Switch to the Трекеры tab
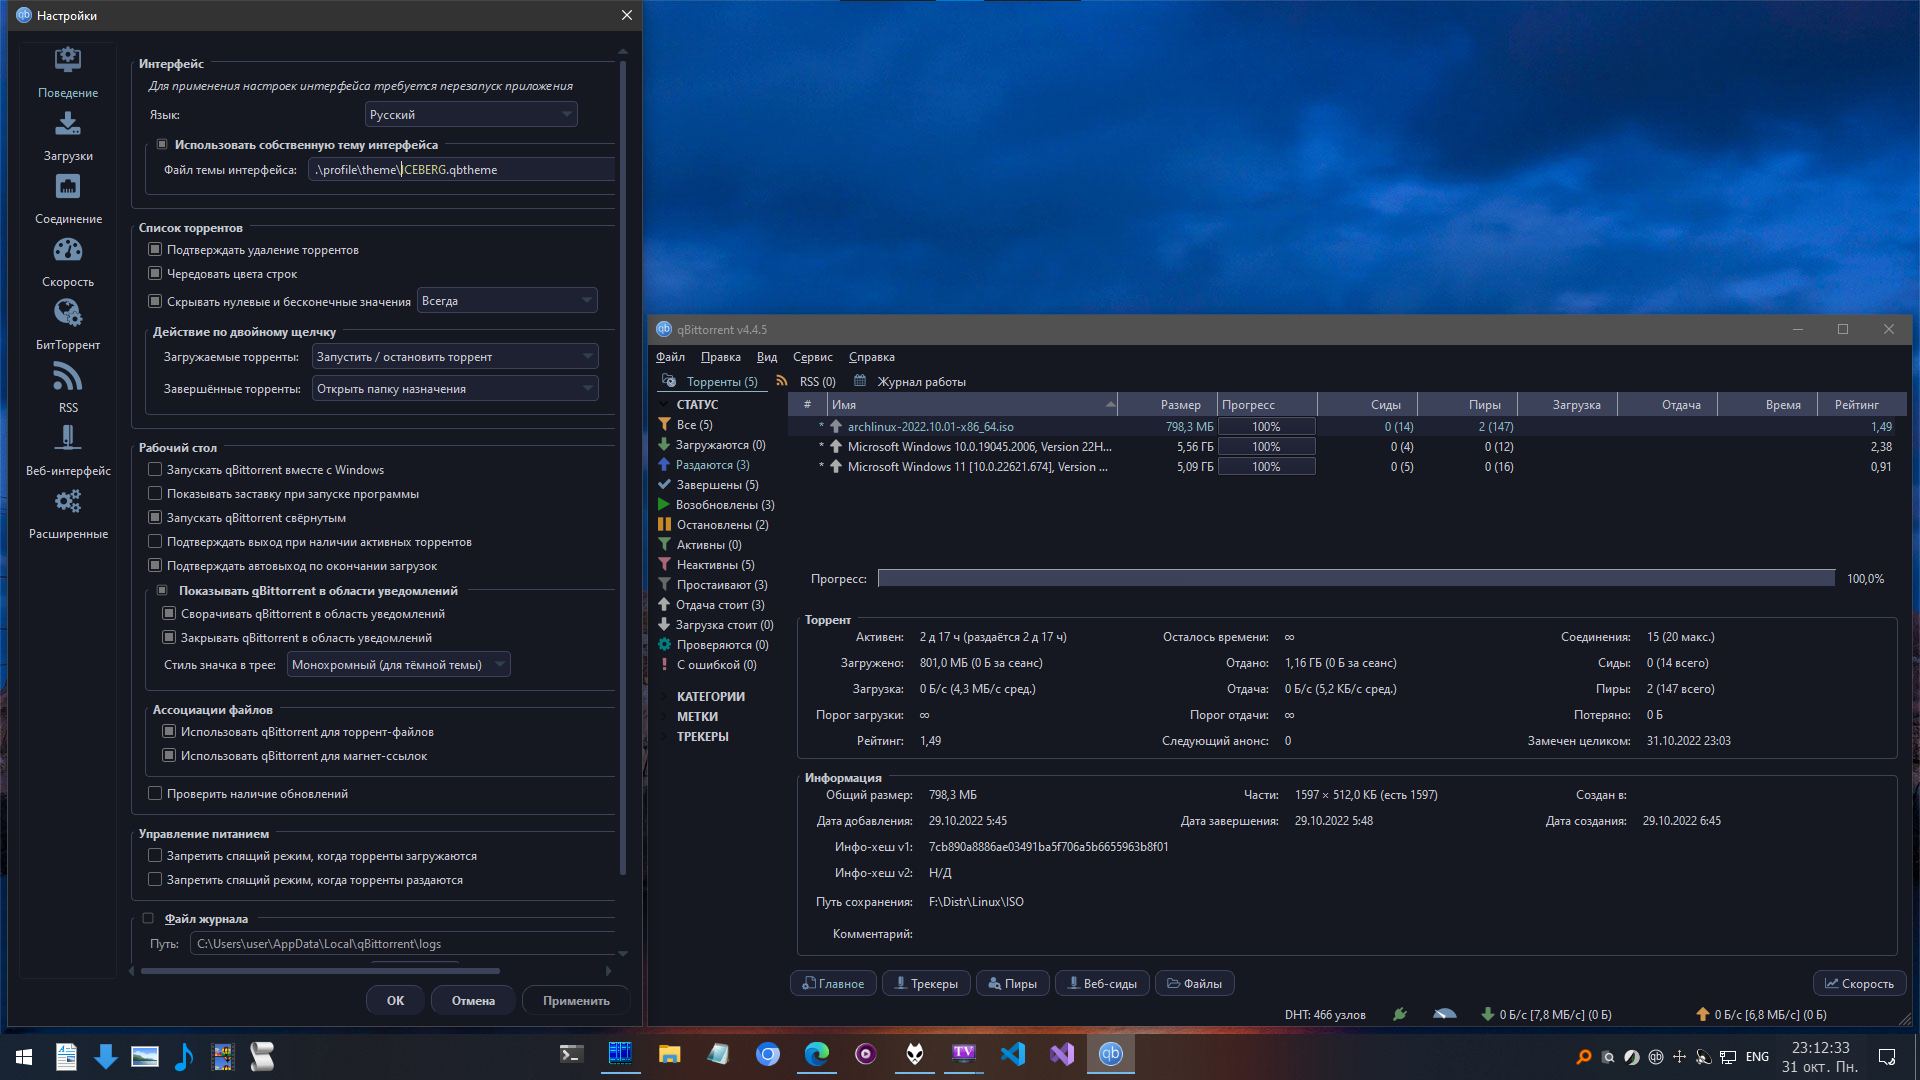 [x=926, y=984]
